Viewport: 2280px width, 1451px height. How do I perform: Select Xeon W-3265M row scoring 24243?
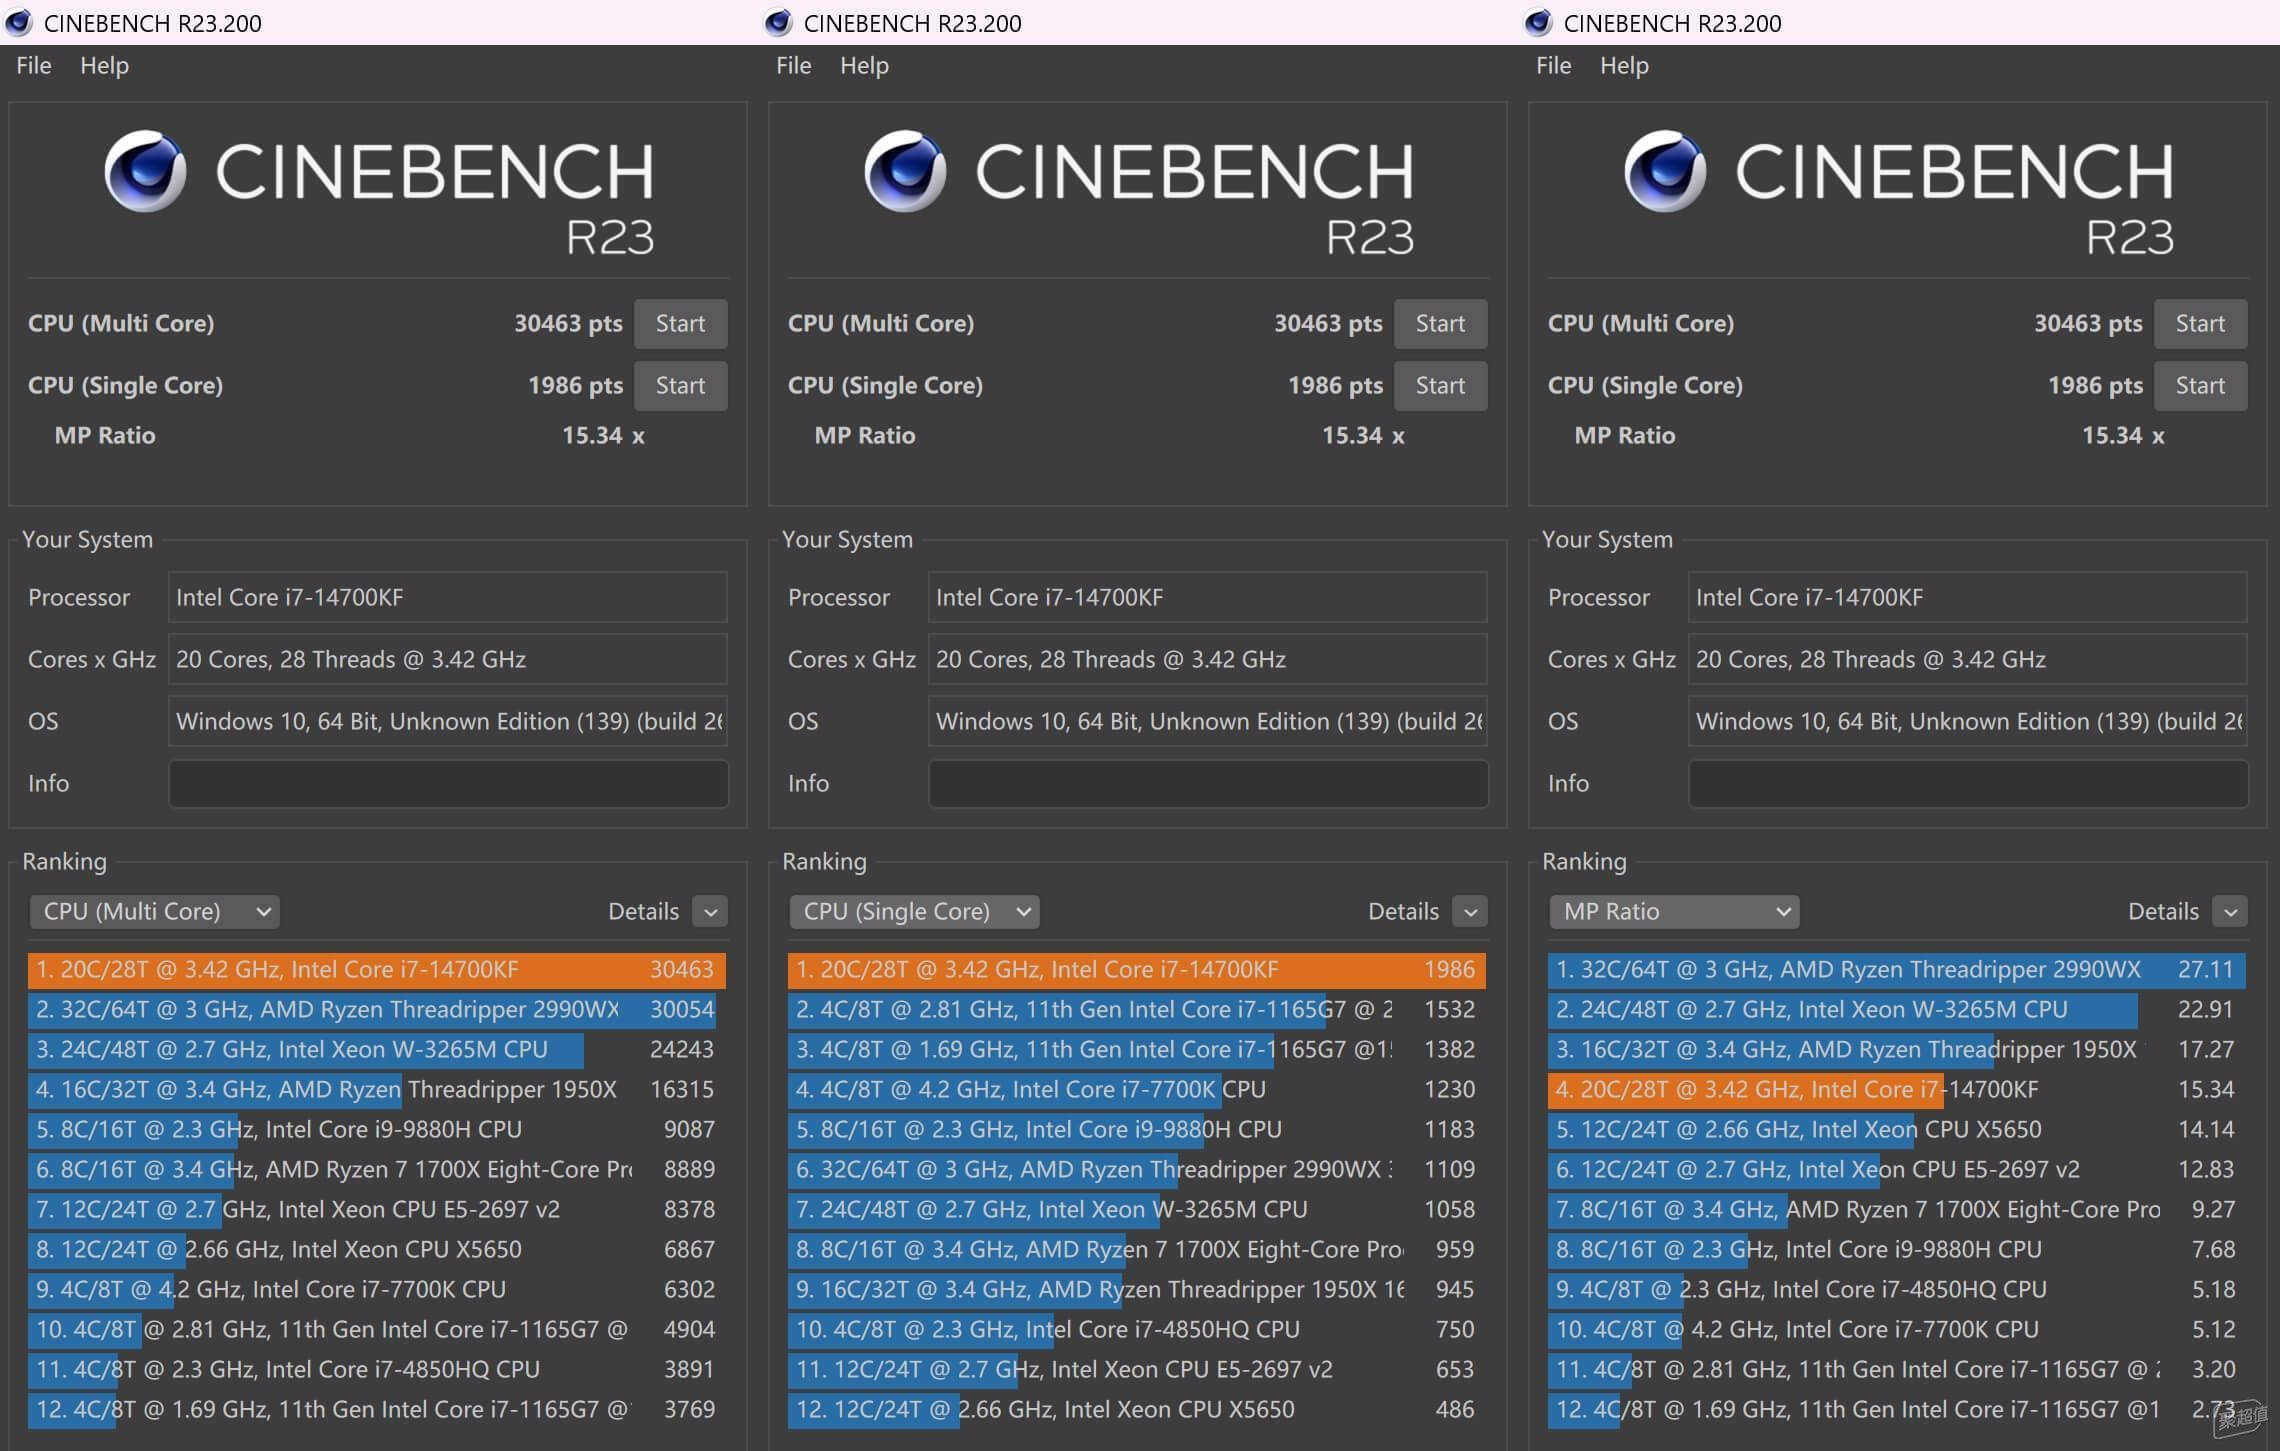[377, 1049]
